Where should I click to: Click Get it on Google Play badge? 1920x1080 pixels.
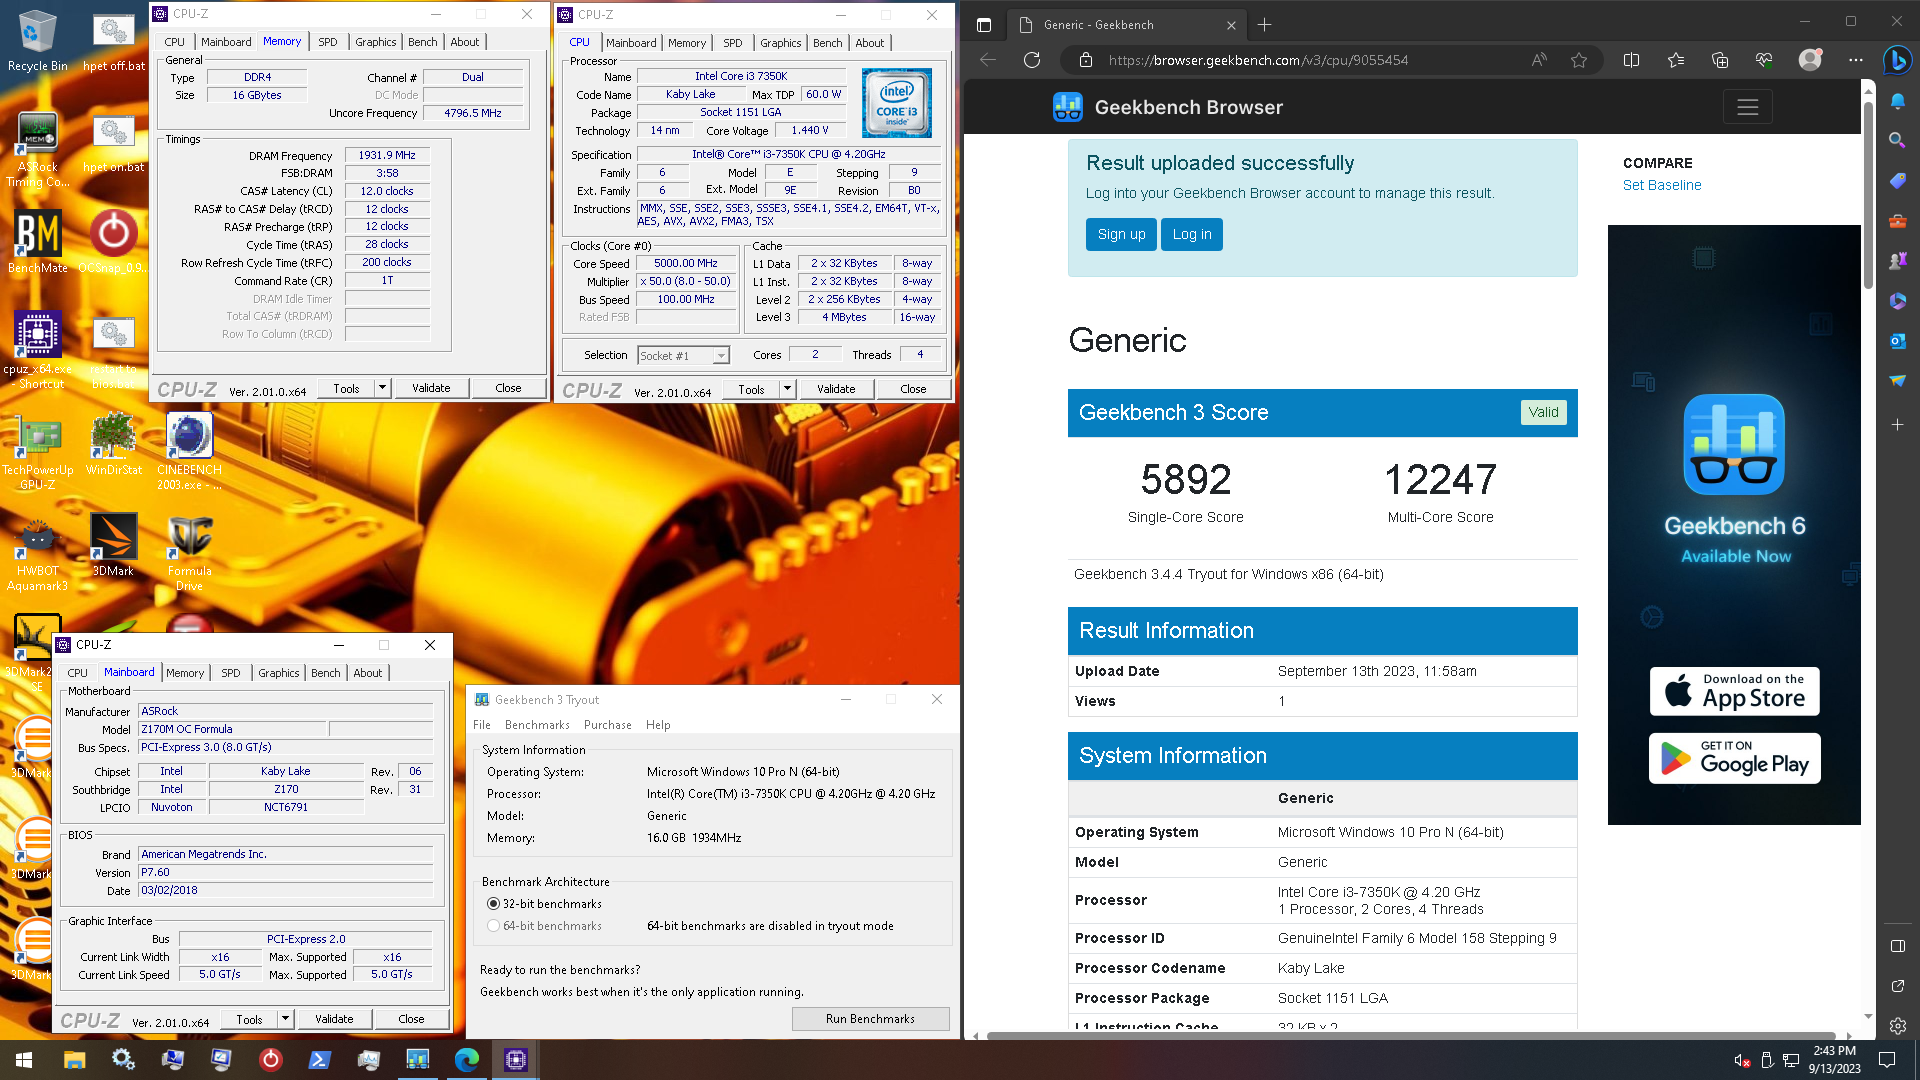click(1734, 758)
